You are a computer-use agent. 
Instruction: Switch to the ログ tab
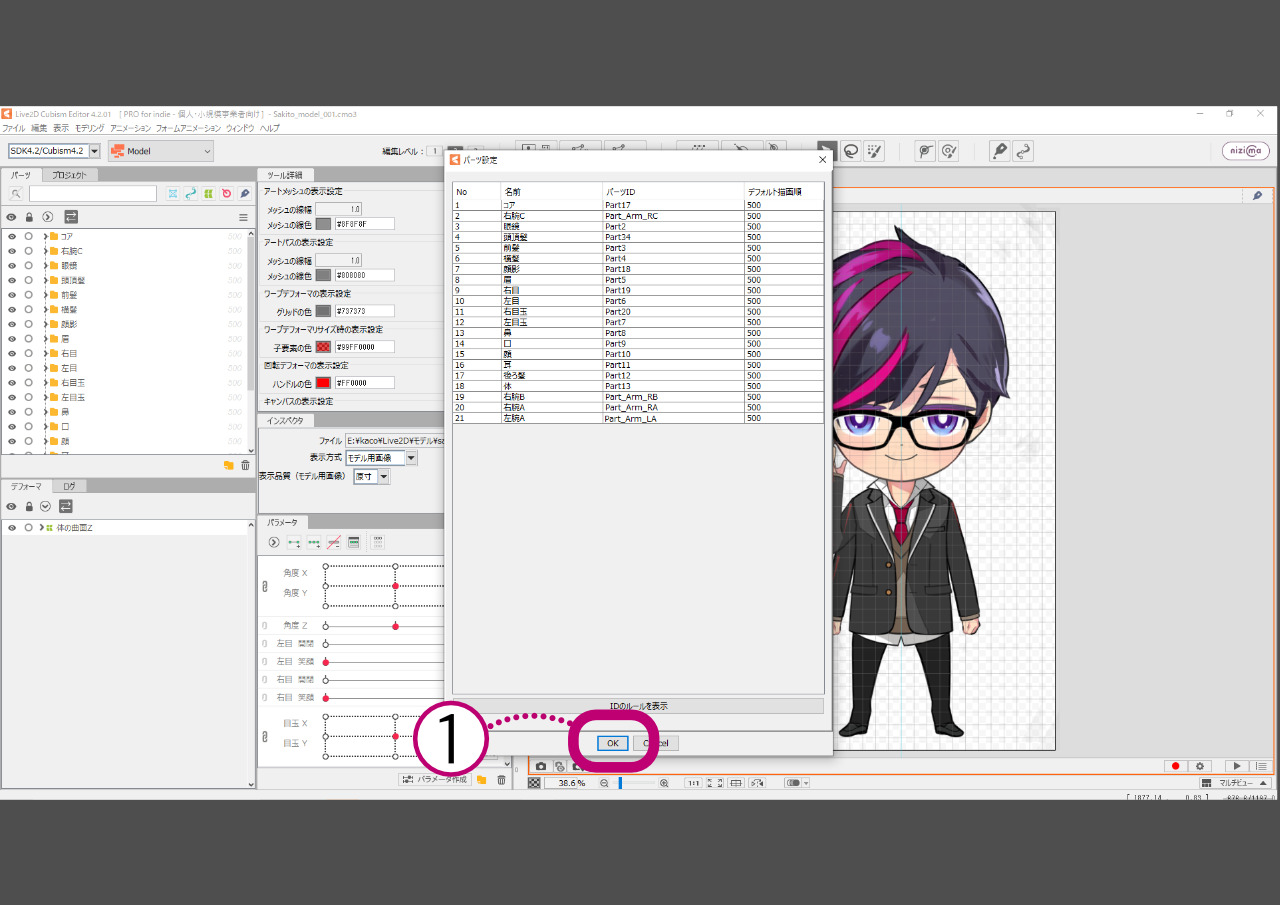(x=69, y=486)
